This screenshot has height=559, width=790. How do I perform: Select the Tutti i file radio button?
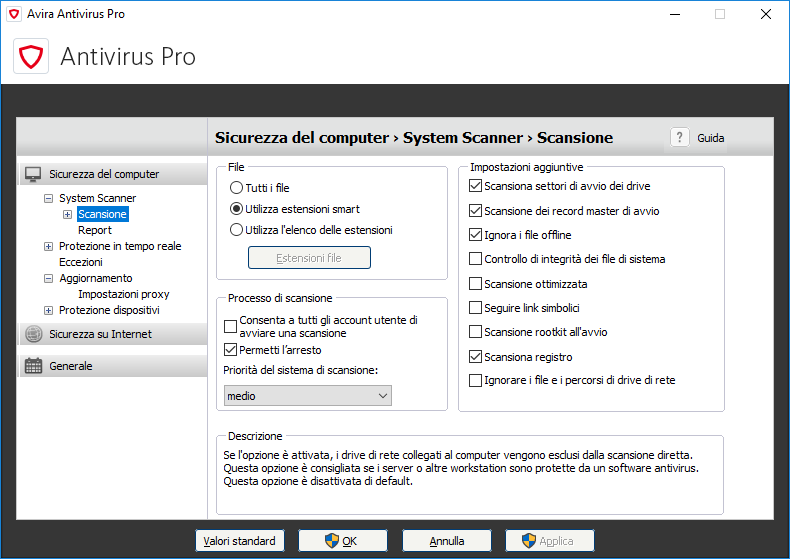[236, 187]
